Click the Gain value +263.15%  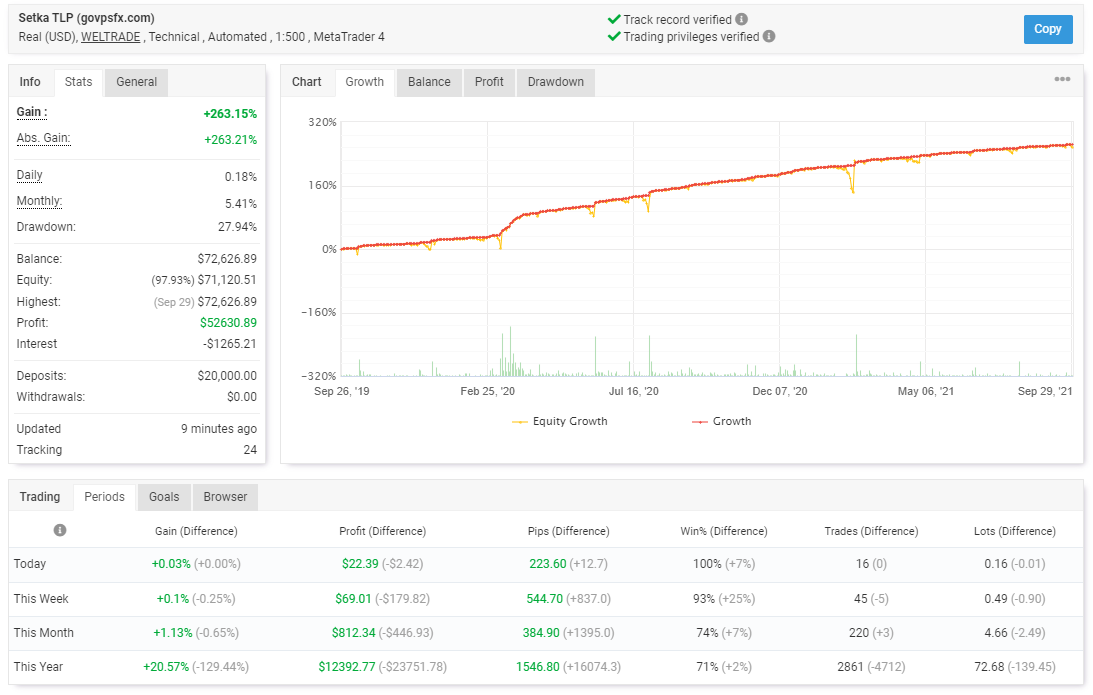pos(230,114)
